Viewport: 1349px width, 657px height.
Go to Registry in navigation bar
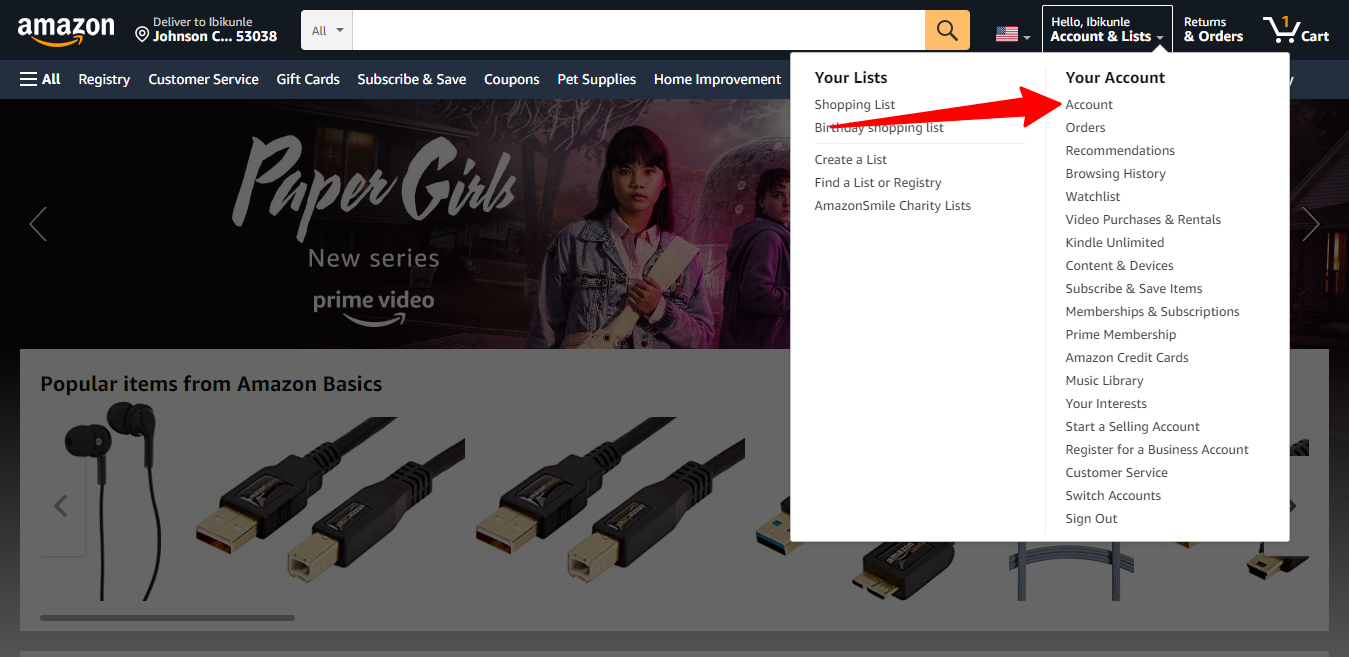104,79
